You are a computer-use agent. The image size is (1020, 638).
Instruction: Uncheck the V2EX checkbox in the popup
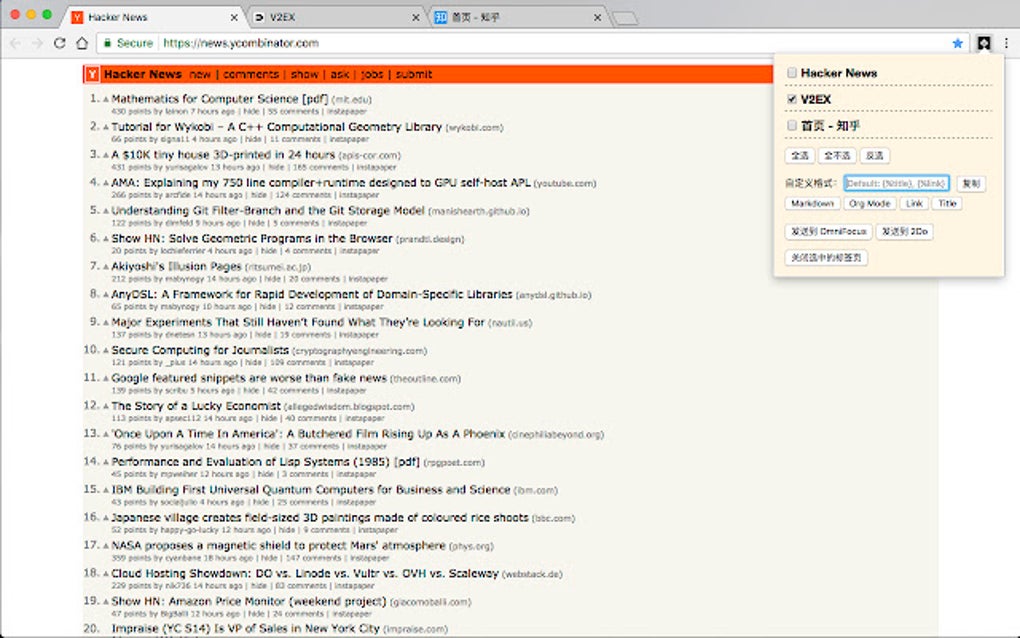(x=792, y=97)
